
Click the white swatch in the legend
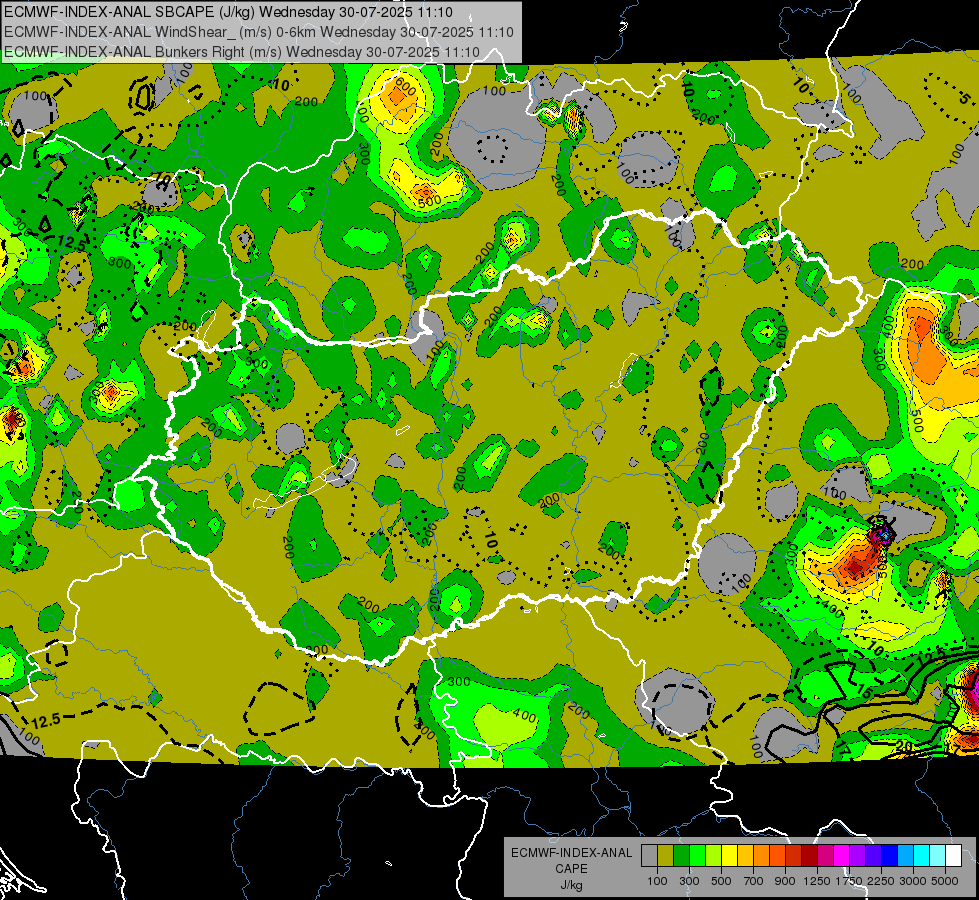pos(954,856)
